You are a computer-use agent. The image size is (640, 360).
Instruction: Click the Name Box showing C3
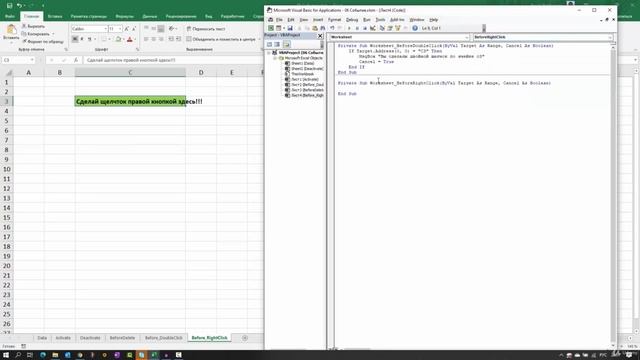(18, 60)
